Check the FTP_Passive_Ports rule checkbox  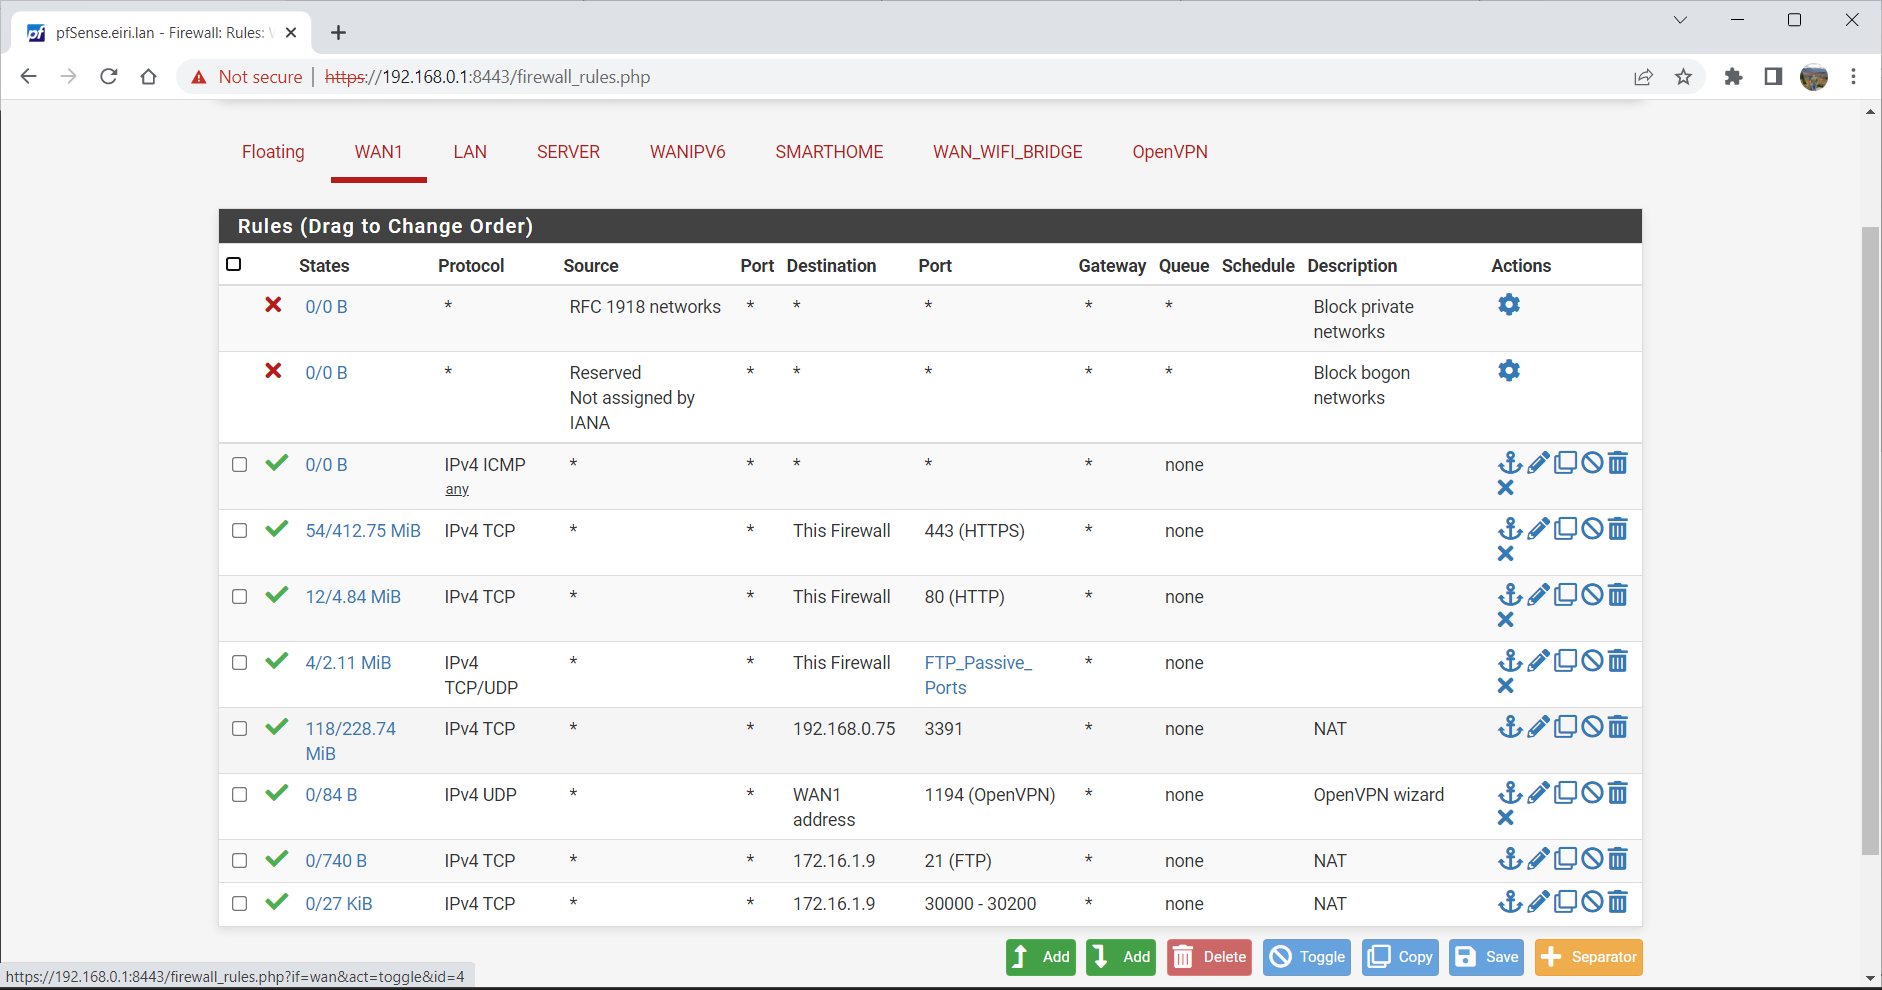(x=239, y=662)
